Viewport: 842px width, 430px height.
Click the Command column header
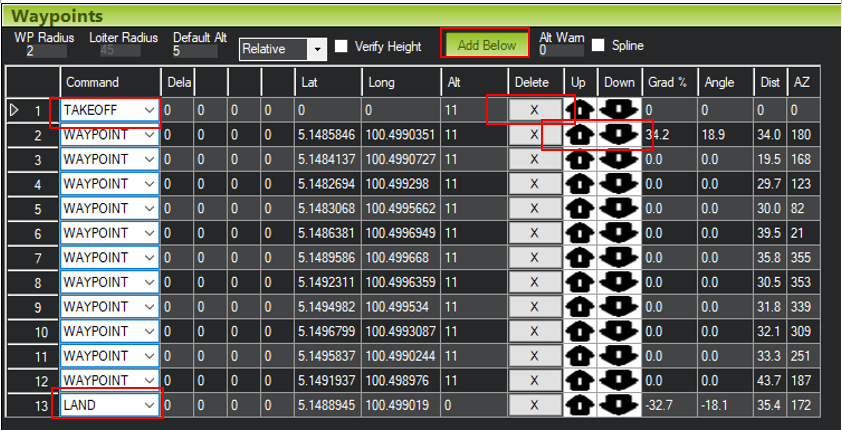(110, 83)
